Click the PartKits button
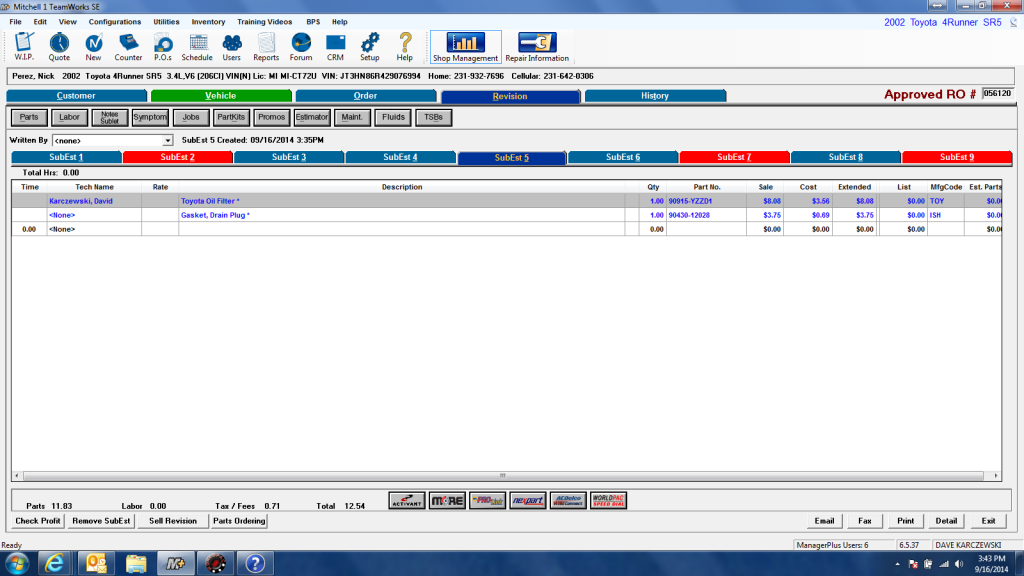1024x576 pixels. click(x=231, y=118)
